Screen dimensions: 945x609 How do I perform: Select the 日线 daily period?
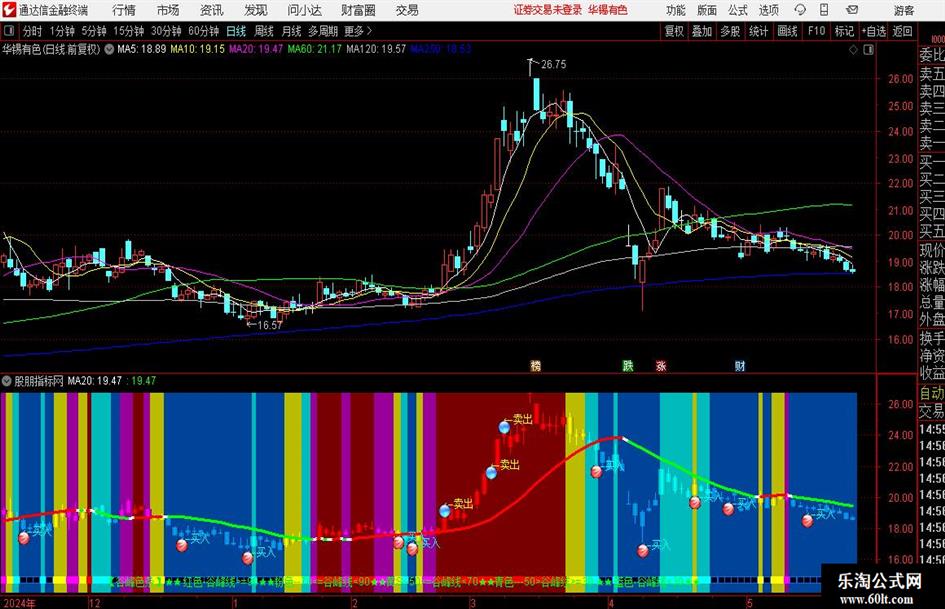tap(236, 31)
